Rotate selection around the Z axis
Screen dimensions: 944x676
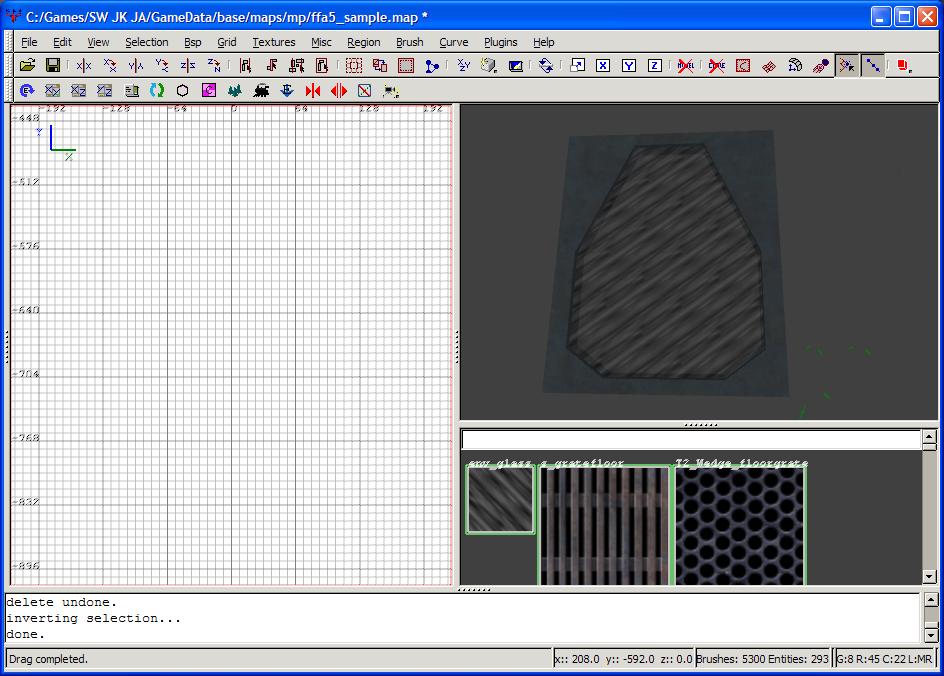pos(213,65)
